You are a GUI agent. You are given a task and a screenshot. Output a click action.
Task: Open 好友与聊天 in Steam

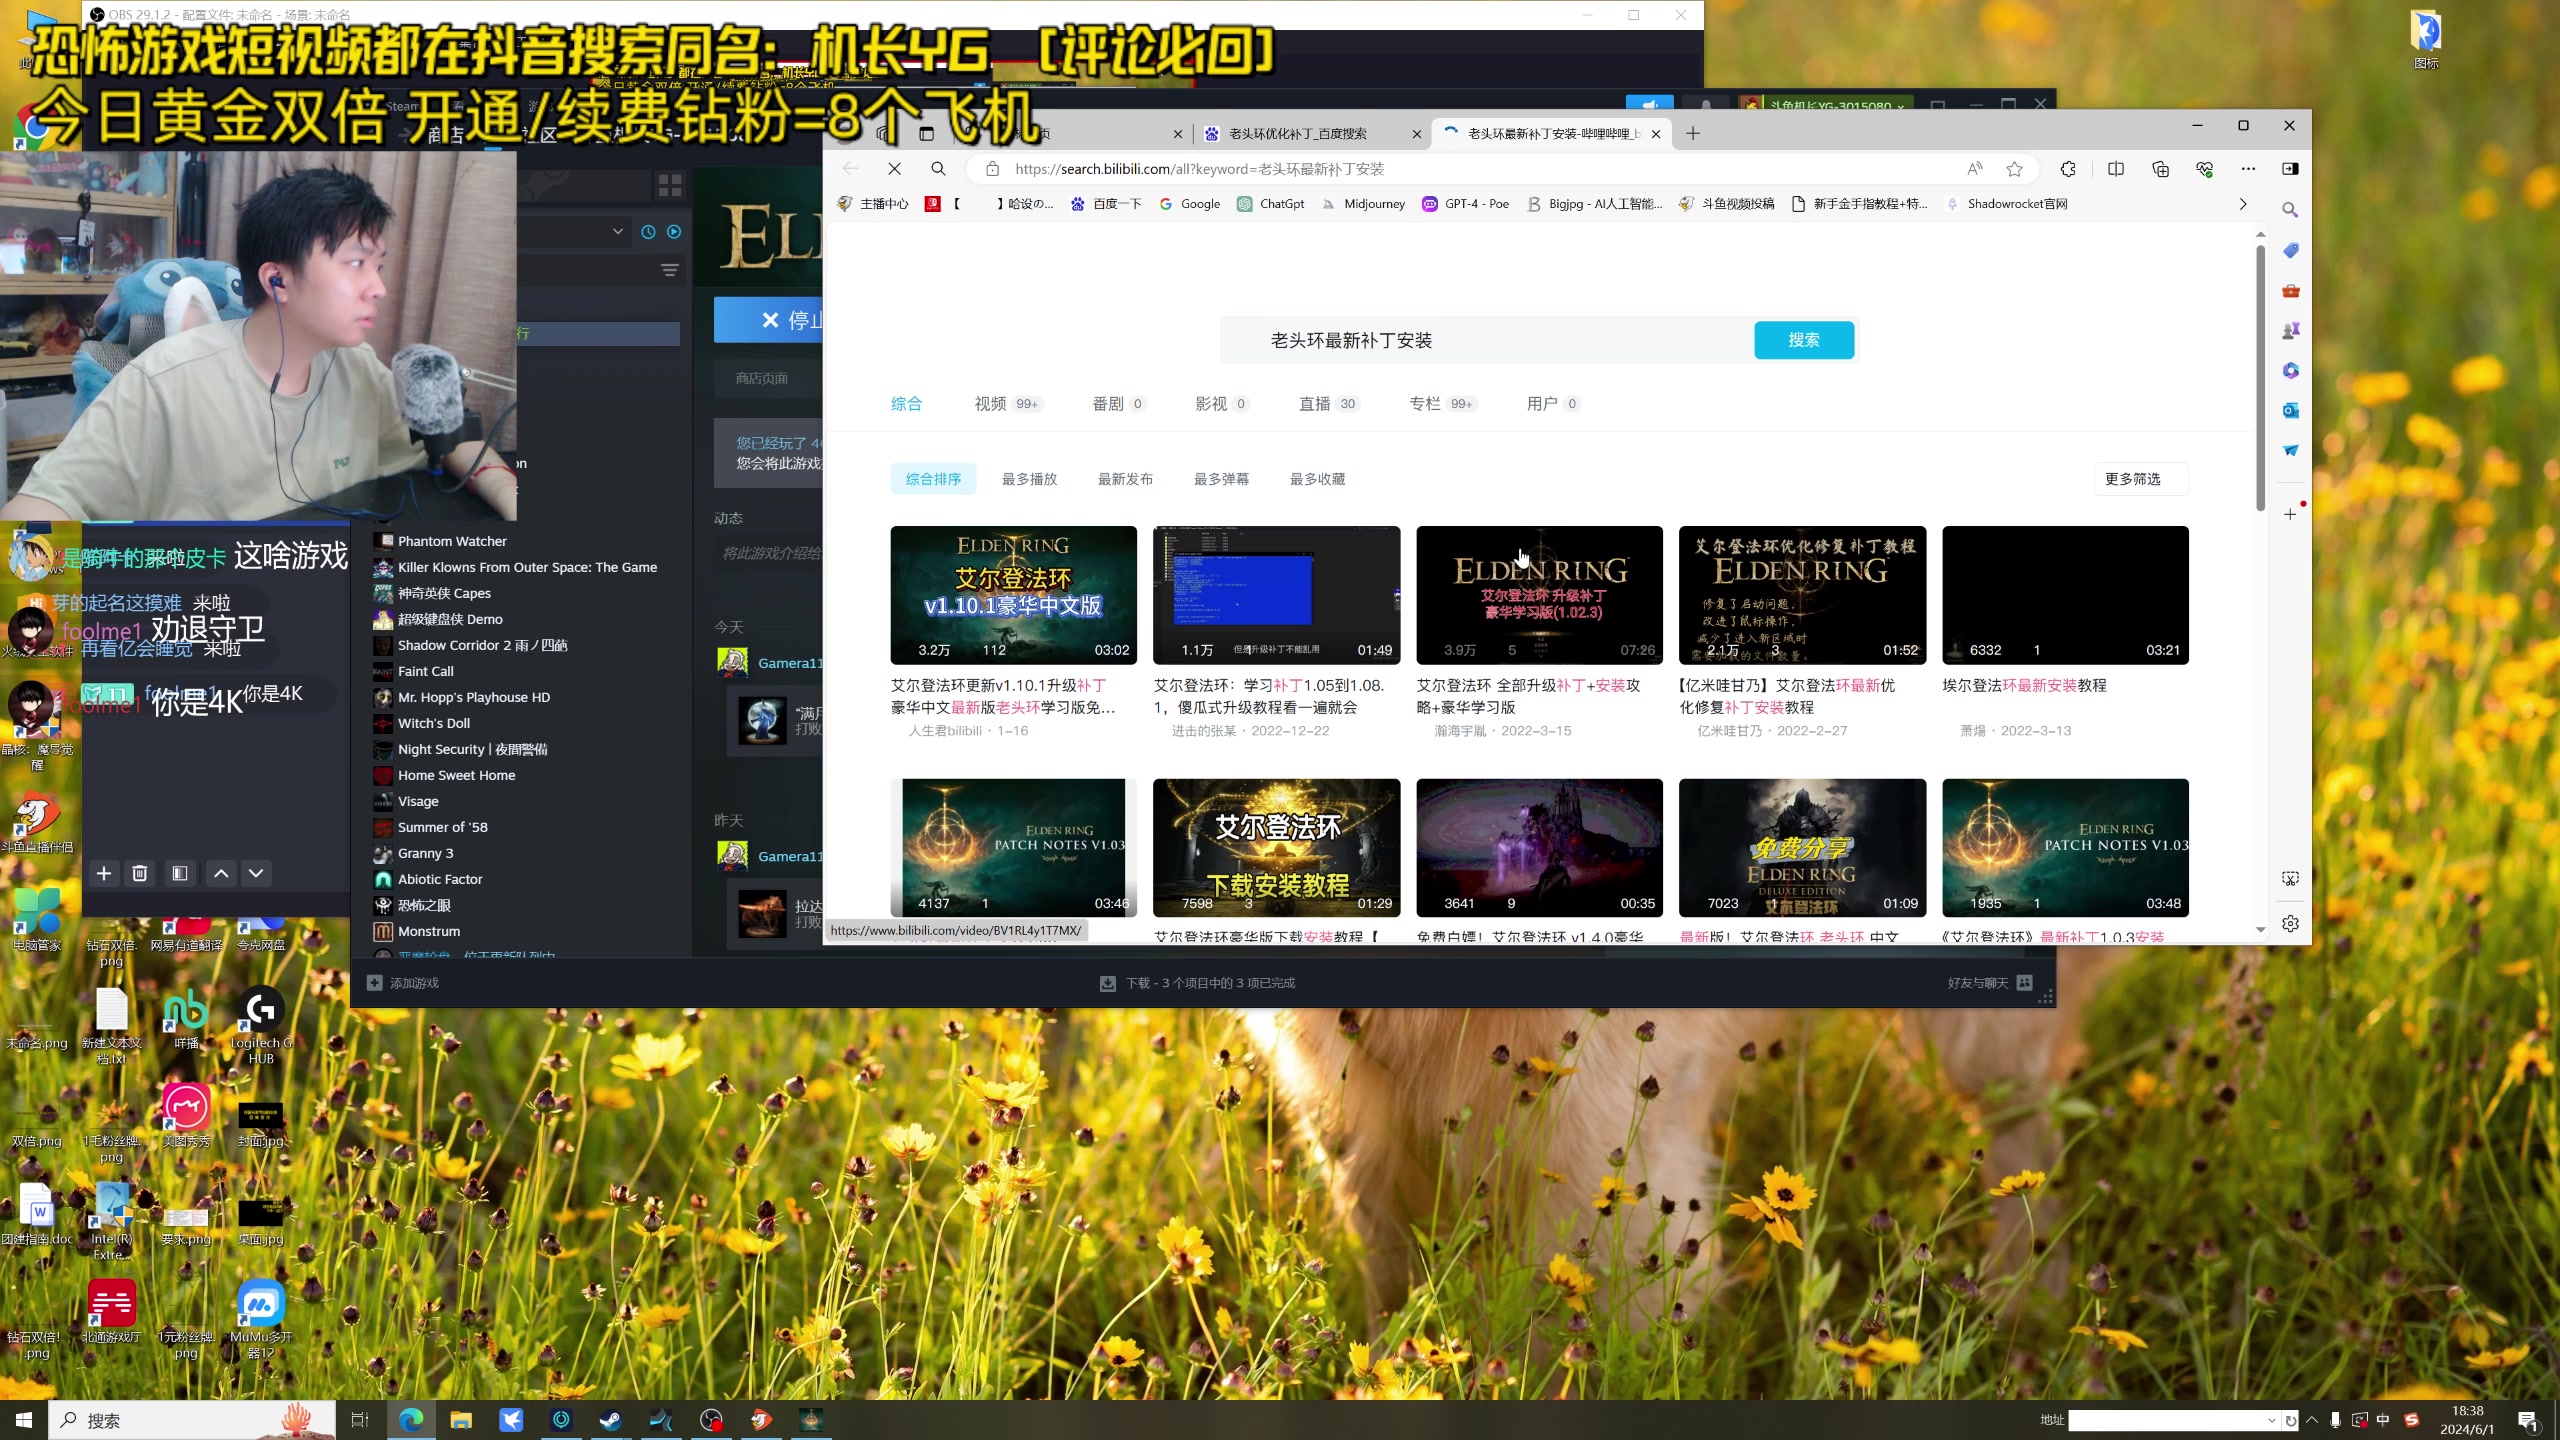coord(1989,983)
